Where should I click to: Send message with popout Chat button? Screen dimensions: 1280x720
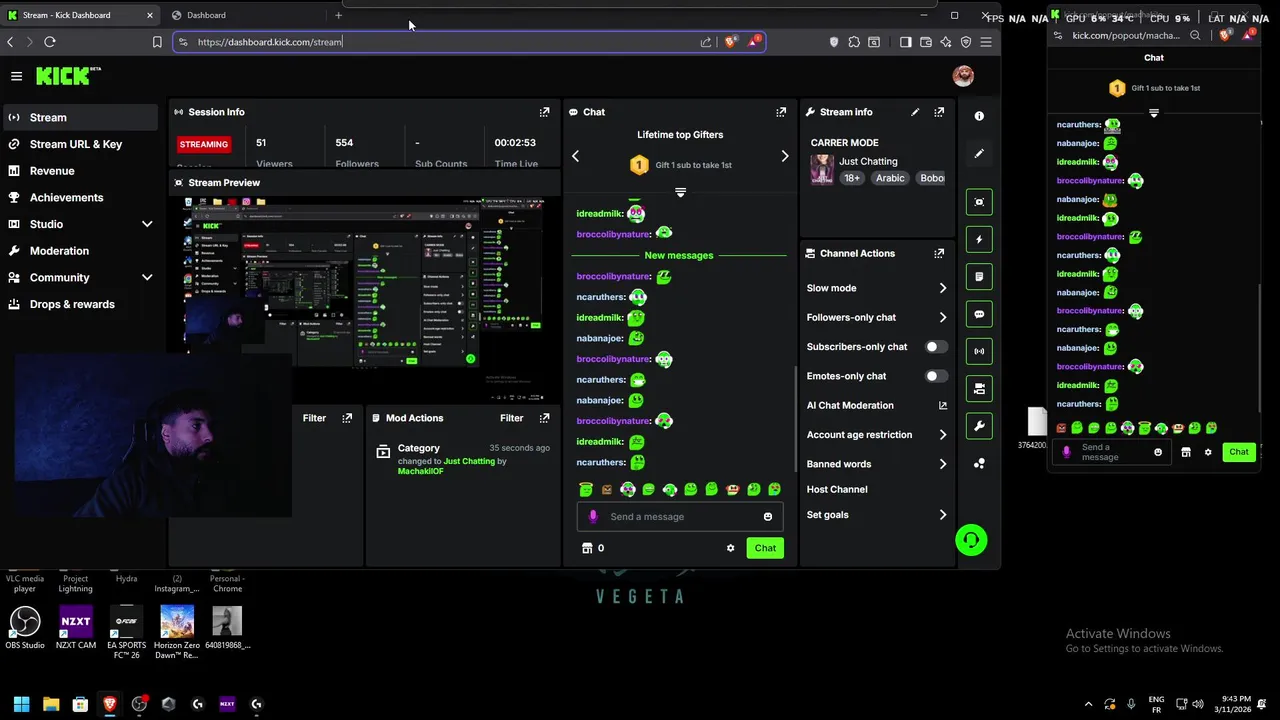(1239, 452)
